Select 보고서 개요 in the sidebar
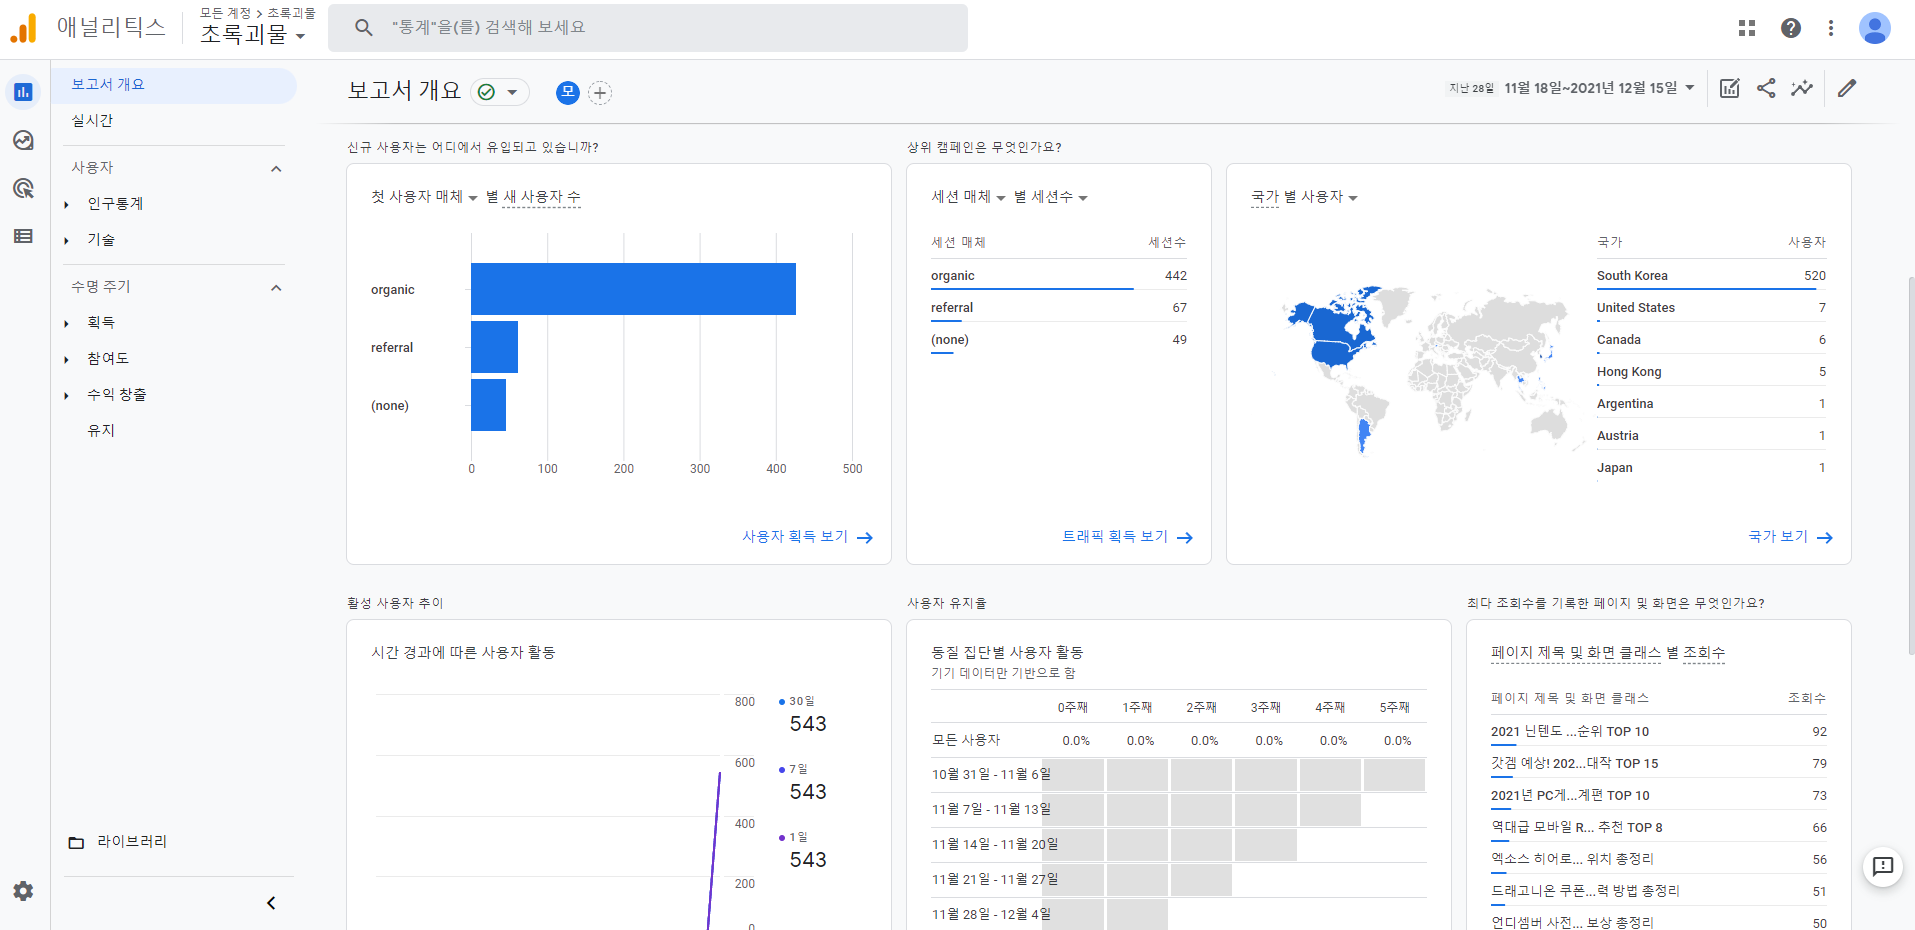1915x930 pixels. [174, 85]
